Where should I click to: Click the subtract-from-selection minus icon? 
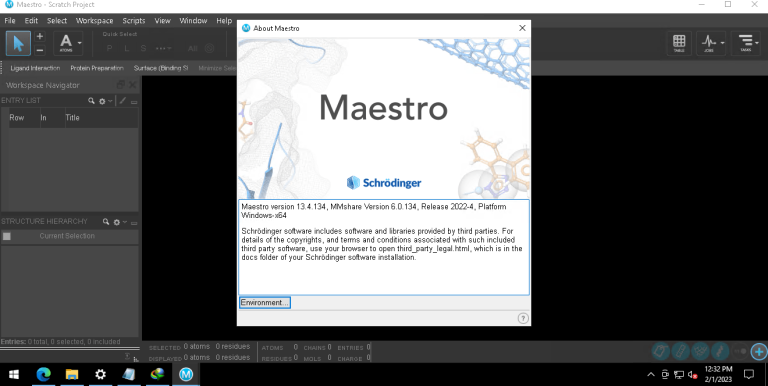tap(40, 49)
